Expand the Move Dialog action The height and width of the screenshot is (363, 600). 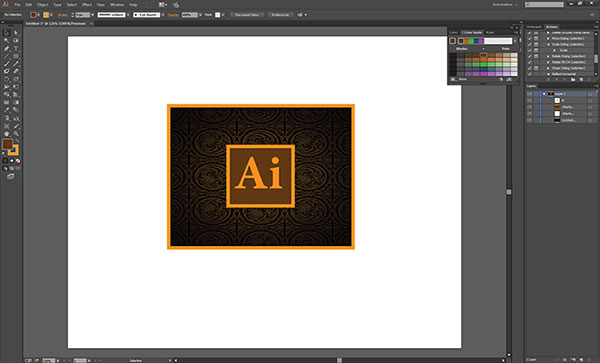coord(548,39)
